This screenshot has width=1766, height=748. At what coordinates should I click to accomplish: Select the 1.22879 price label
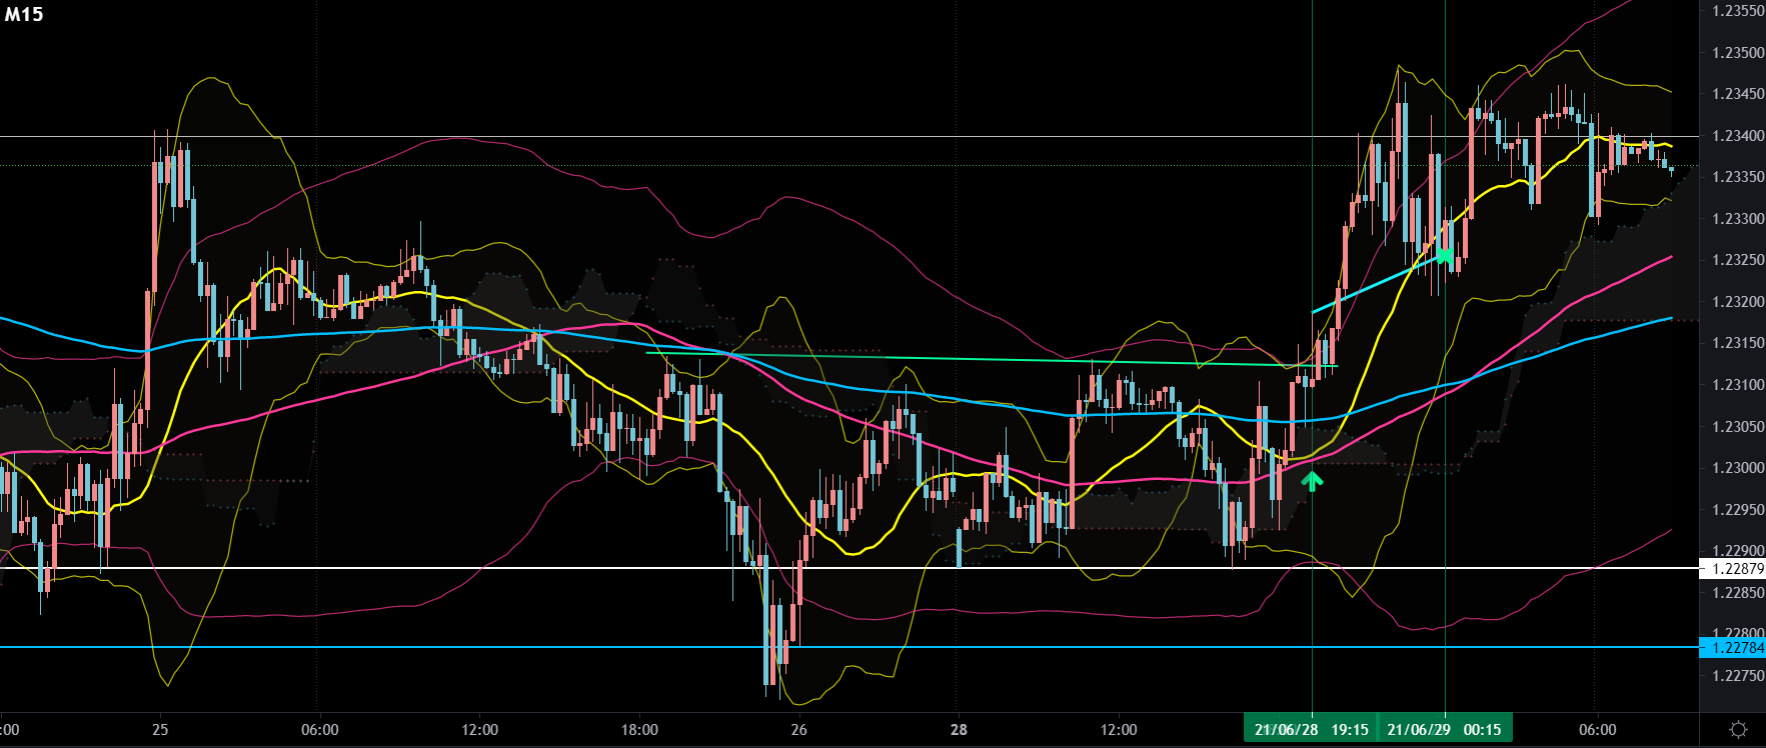click(1733, 569)
